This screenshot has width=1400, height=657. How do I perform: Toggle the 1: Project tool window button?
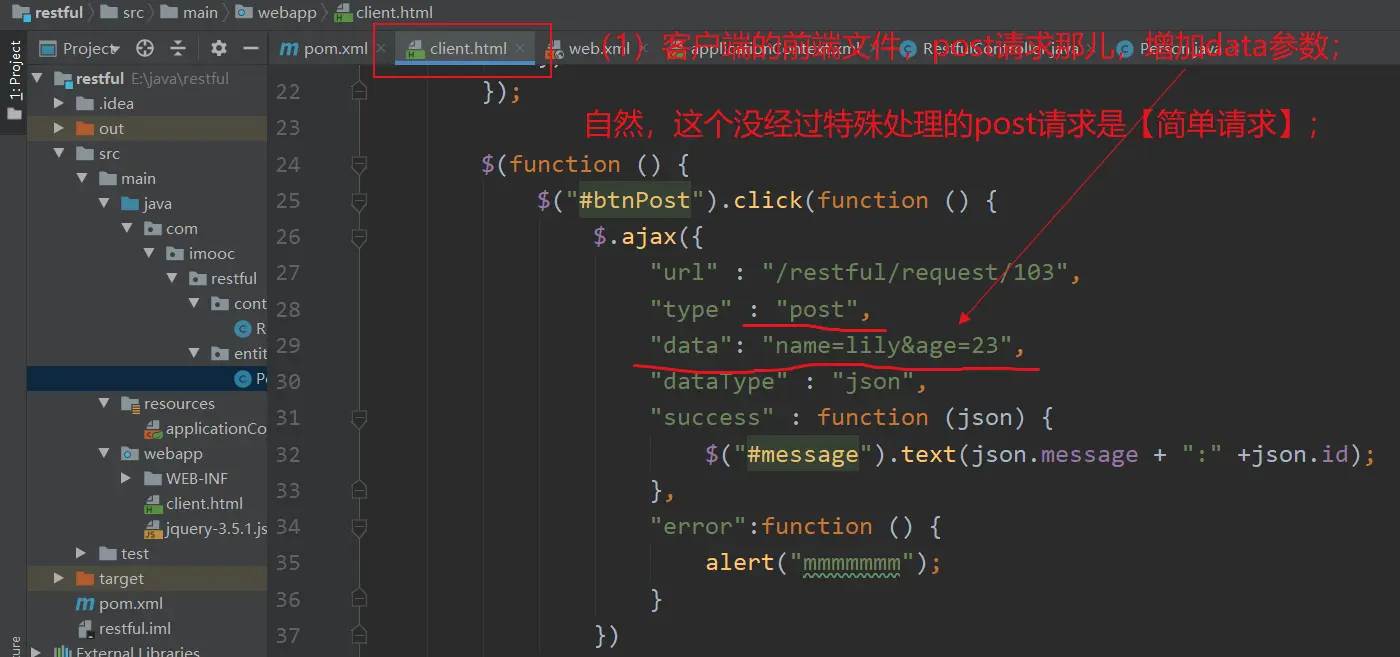[14, 80]
